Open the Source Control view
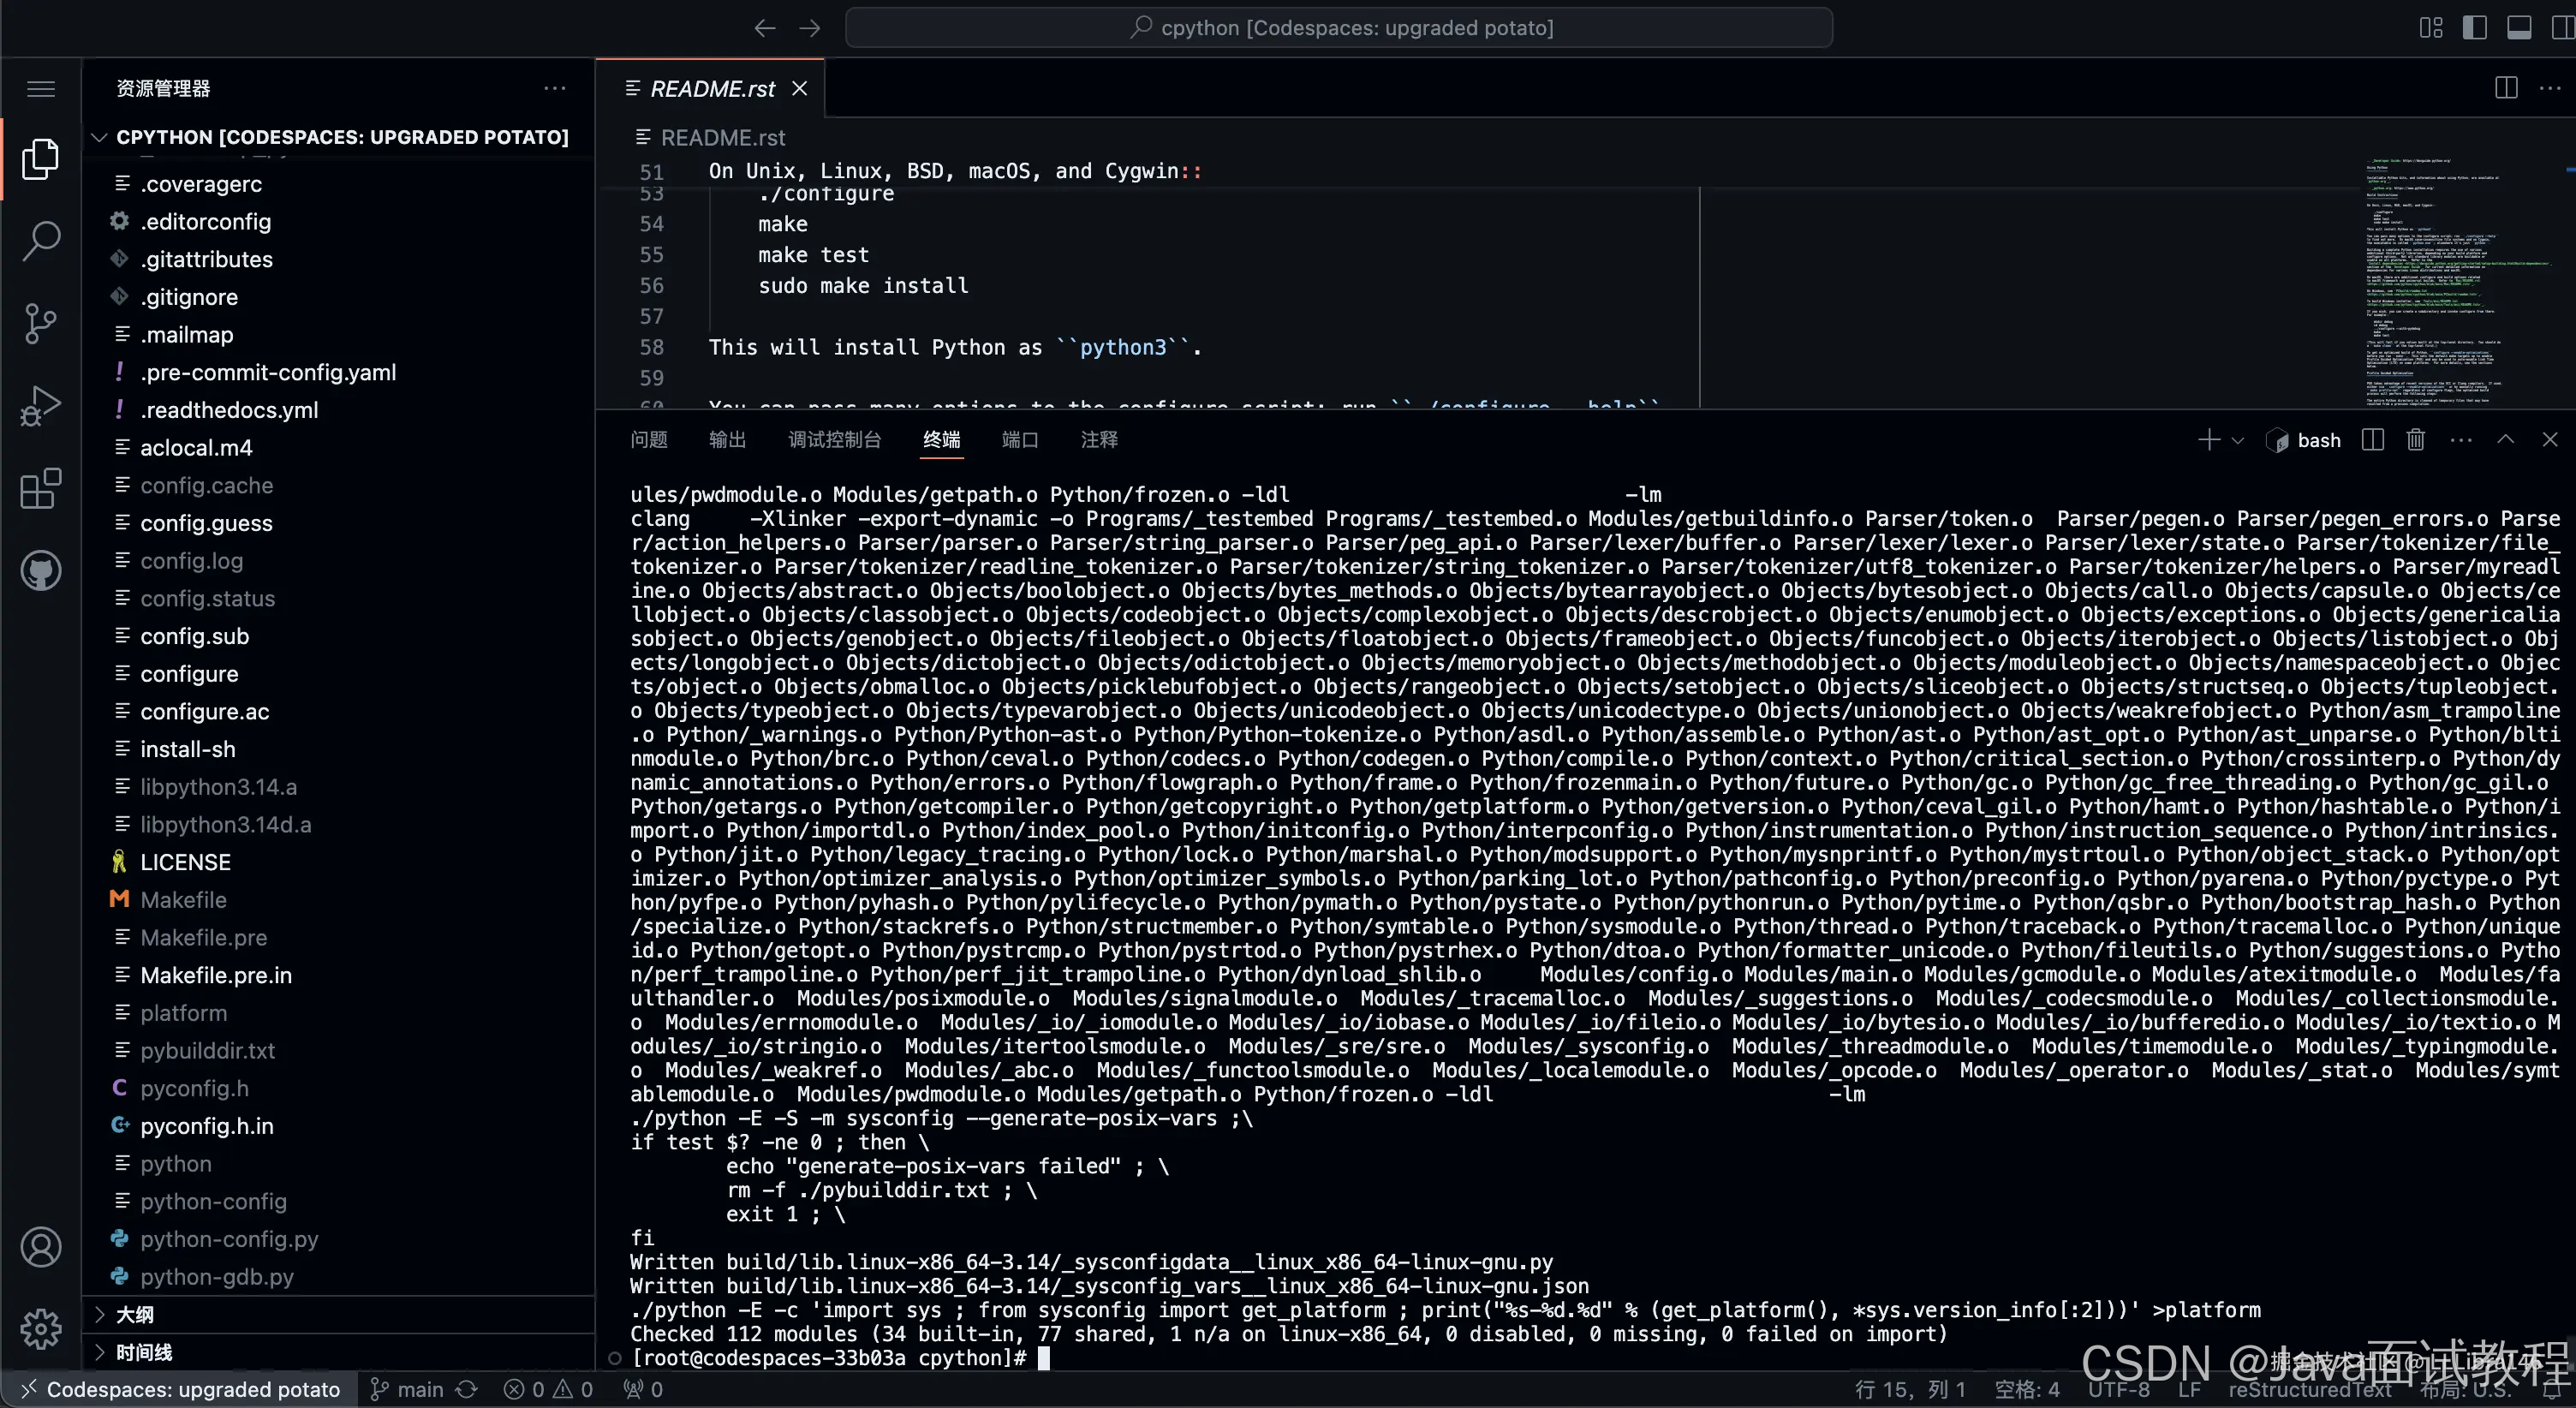 (41, 323)
